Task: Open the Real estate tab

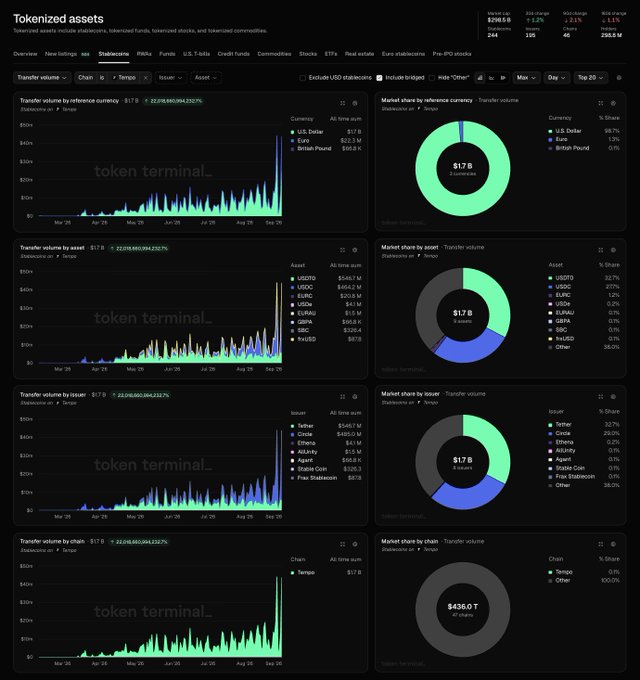Action: 359,54
